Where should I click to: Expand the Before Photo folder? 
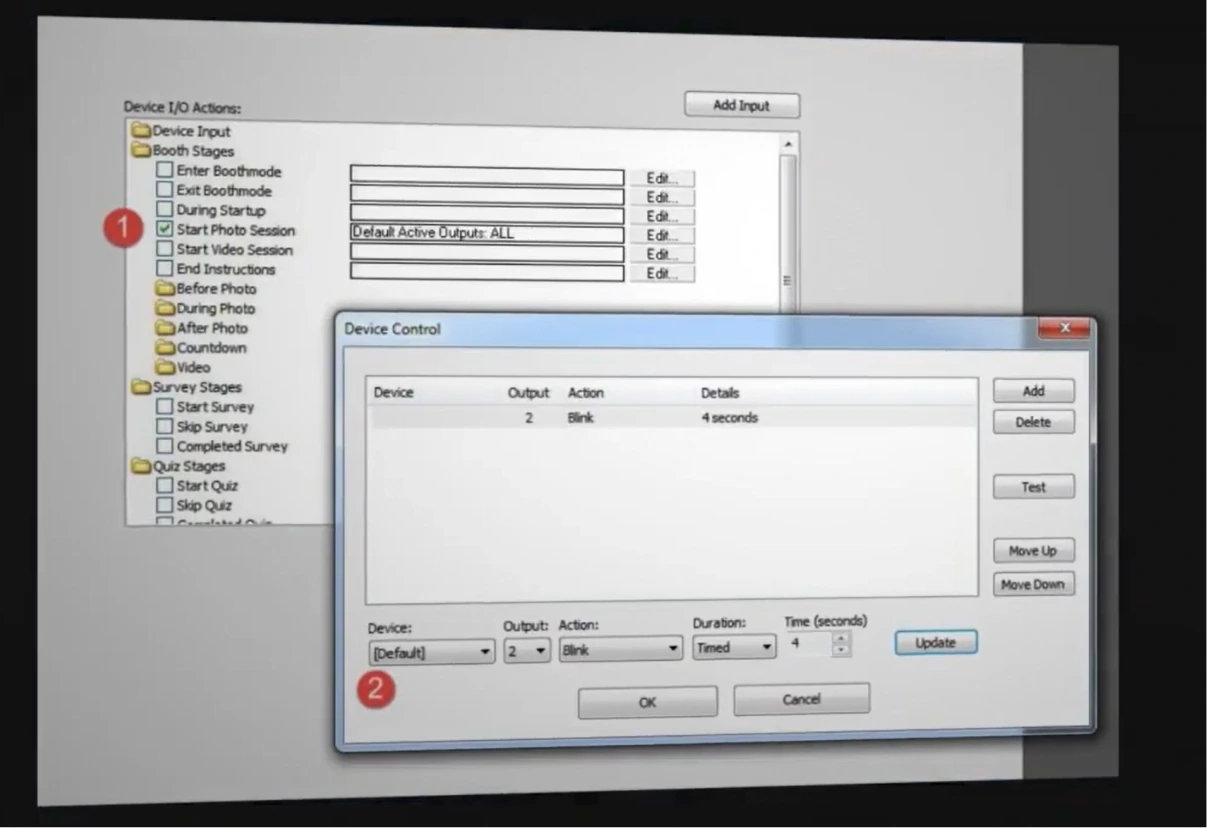coord(206,288)
